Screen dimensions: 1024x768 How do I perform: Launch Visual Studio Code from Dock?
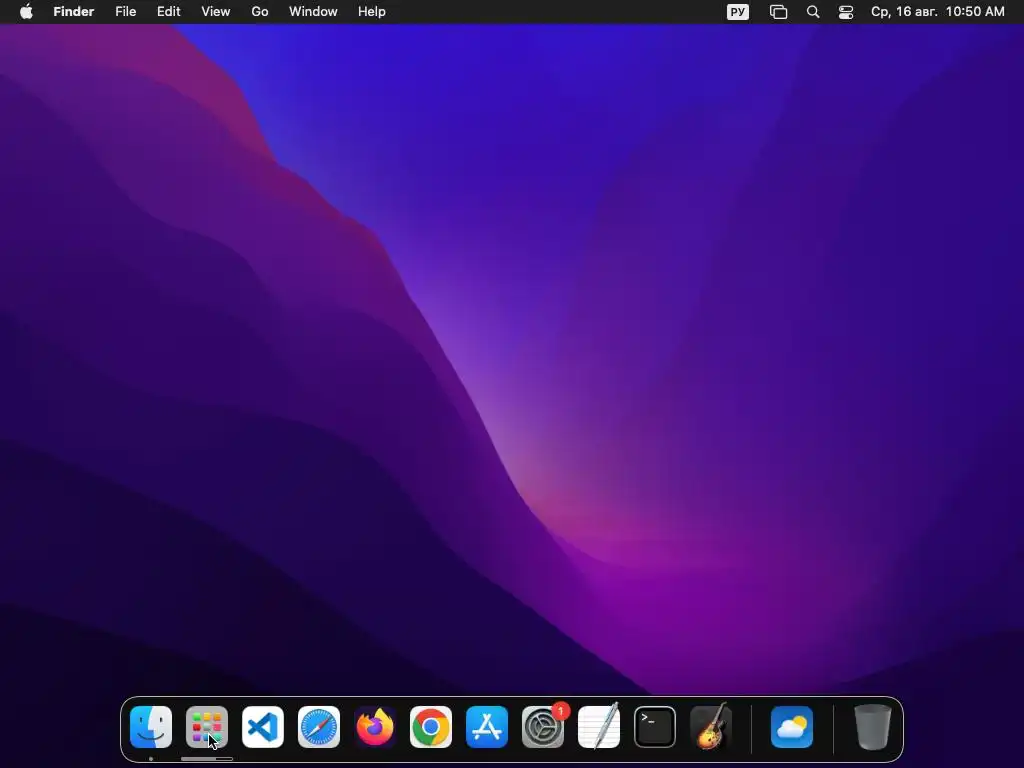pyautogui.click(x=263, y=727)
